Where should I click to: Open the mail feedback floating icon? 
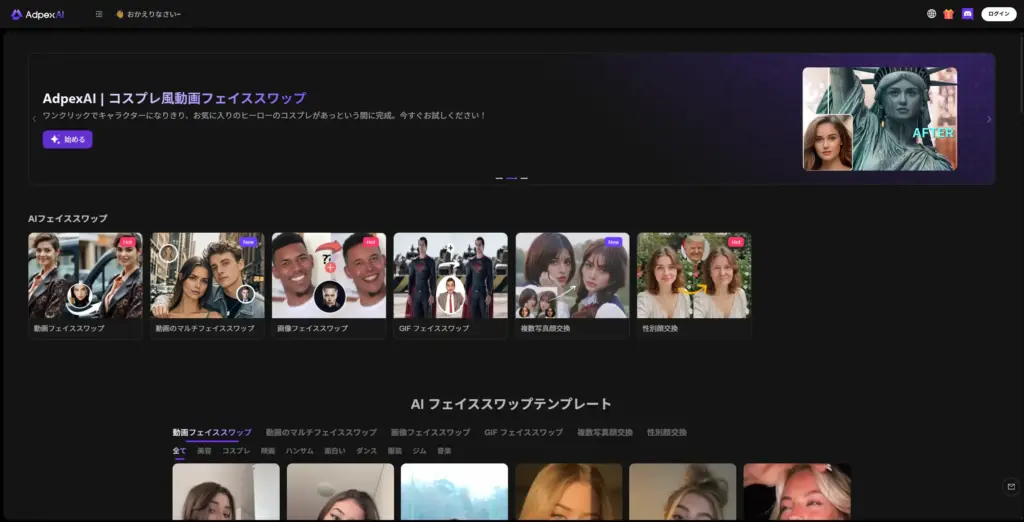1011,487
